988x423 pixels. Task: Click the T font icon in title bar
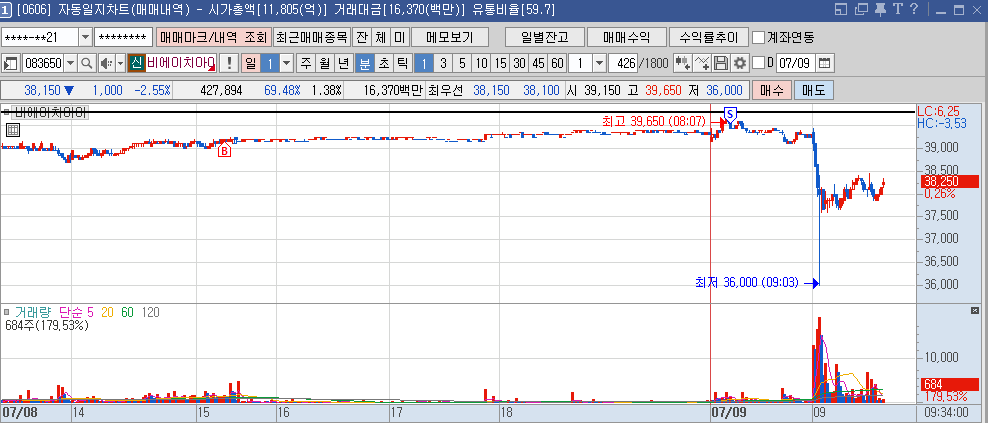coord(897,9)
